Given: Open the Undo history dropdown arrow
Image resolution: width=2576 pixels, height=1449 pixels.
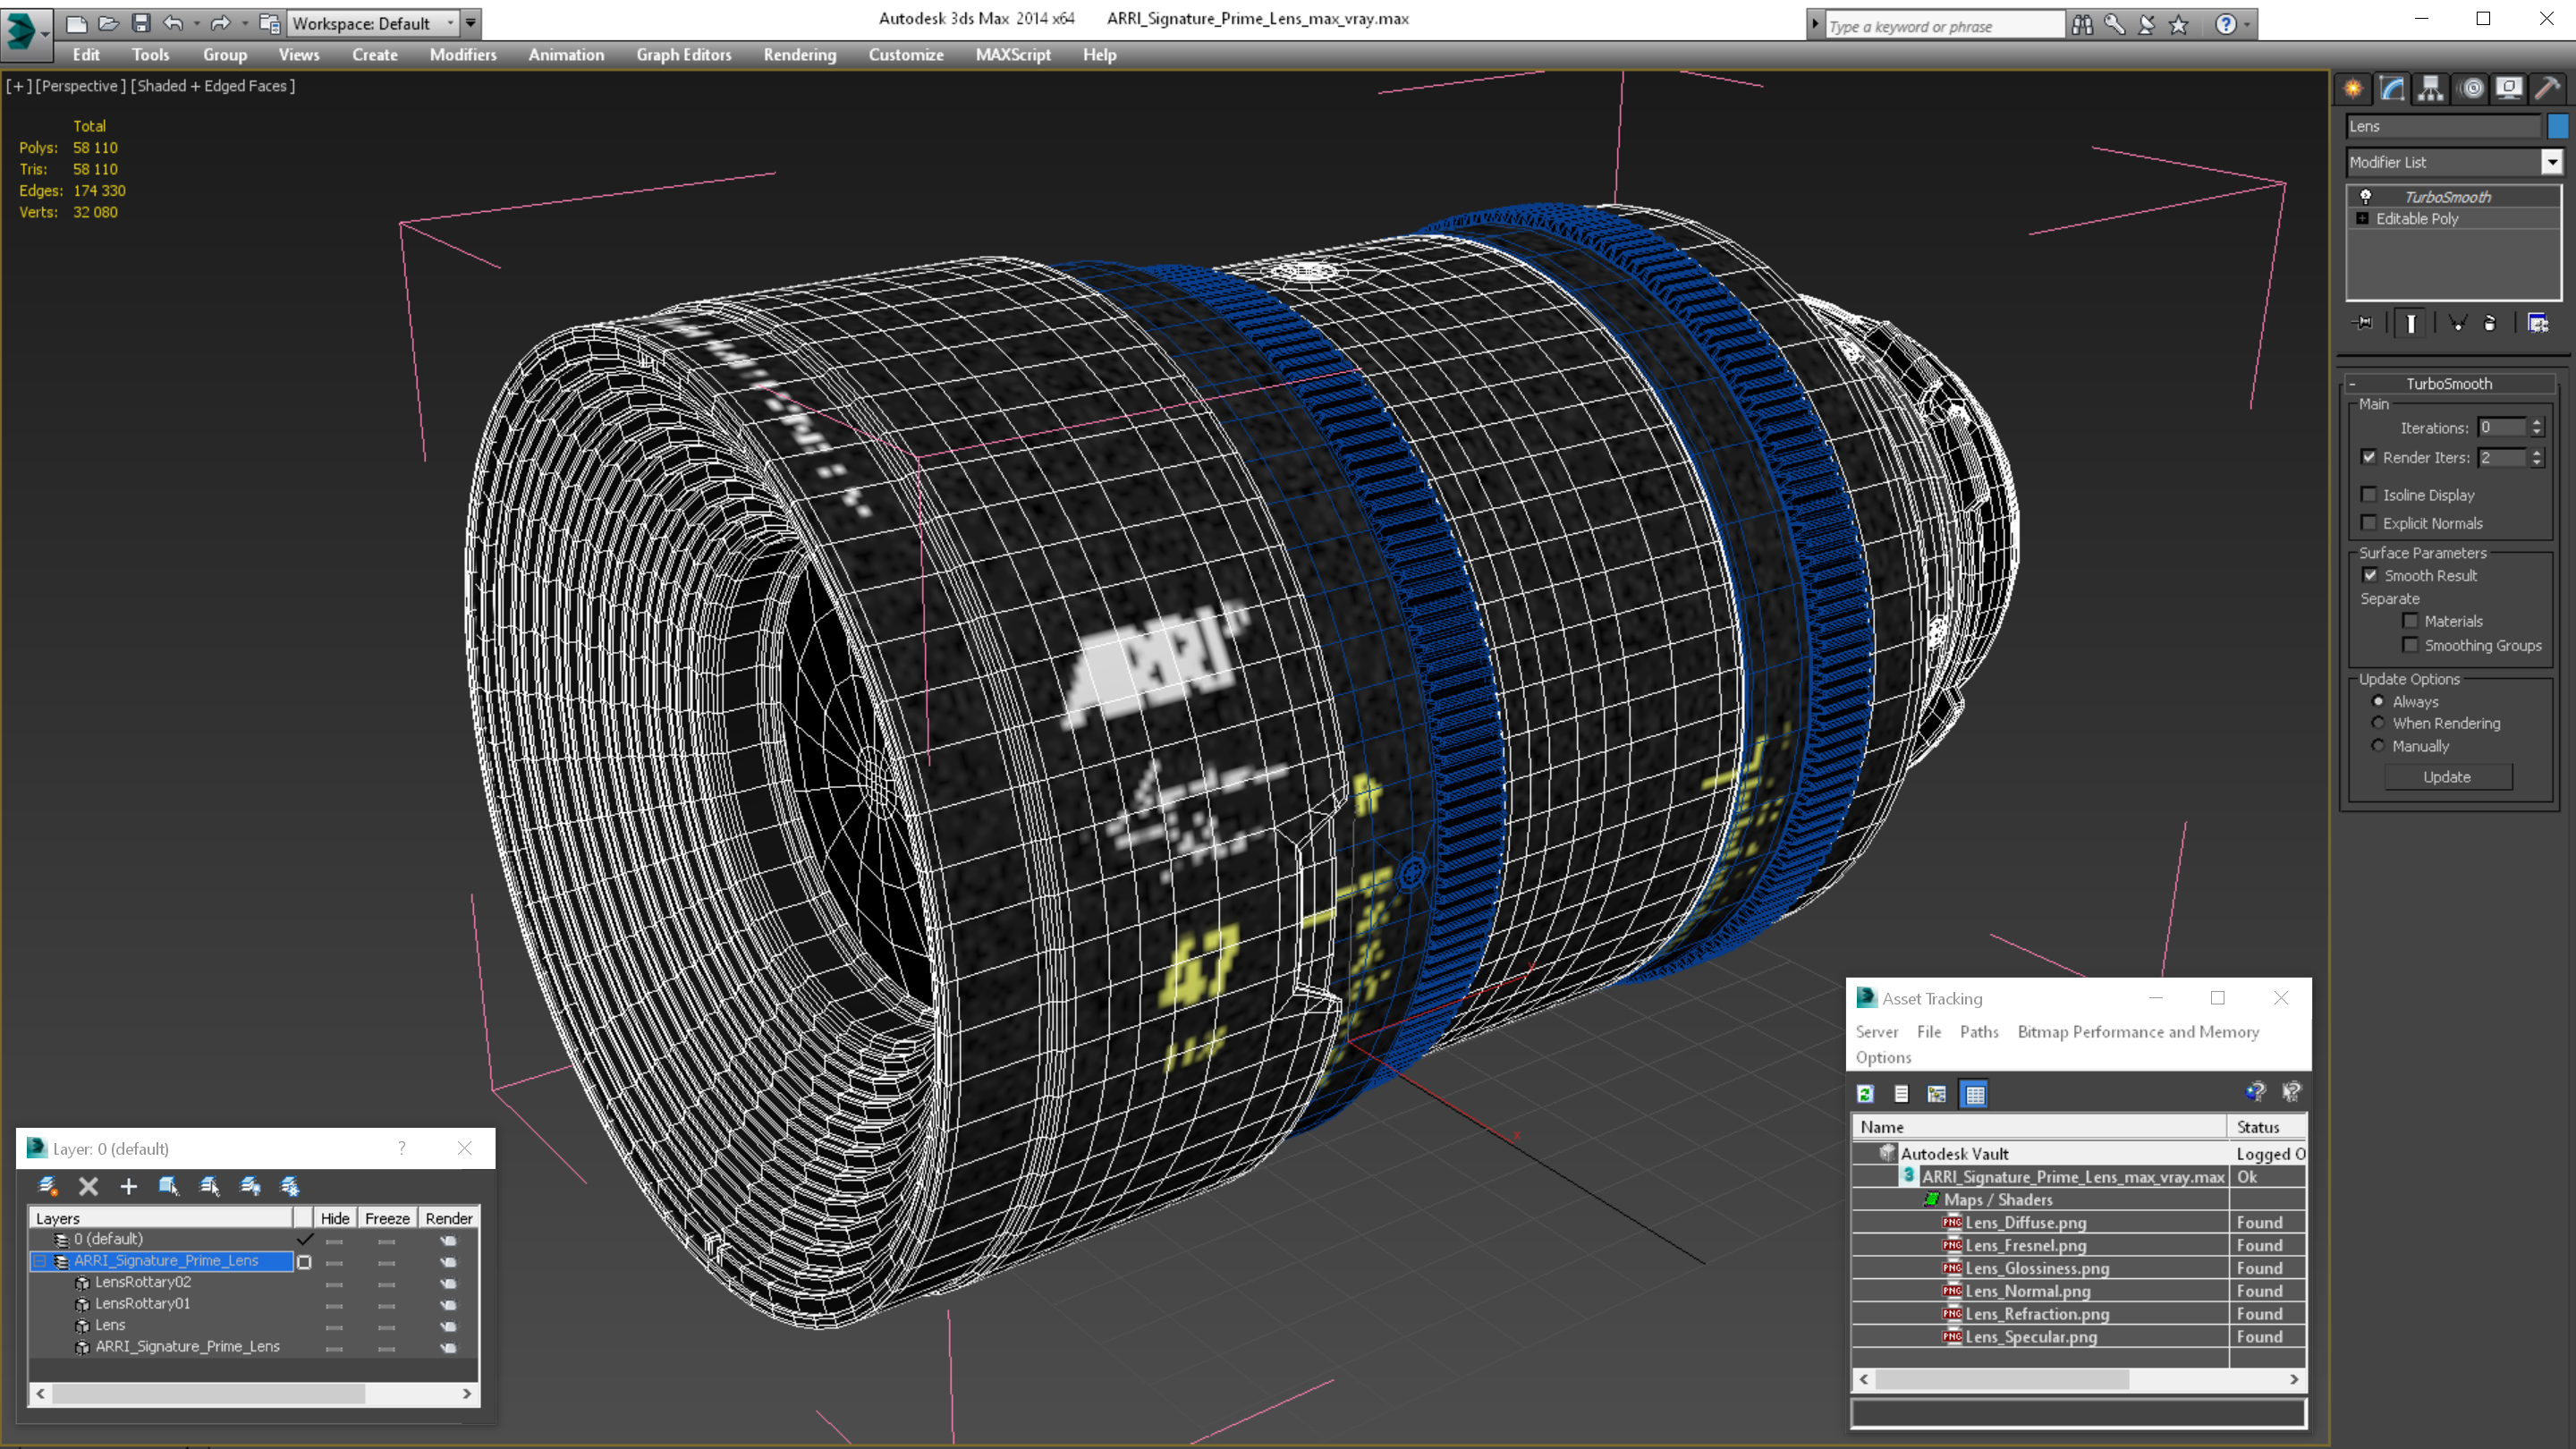Looking at the screenshot, I should pos(196,23).
